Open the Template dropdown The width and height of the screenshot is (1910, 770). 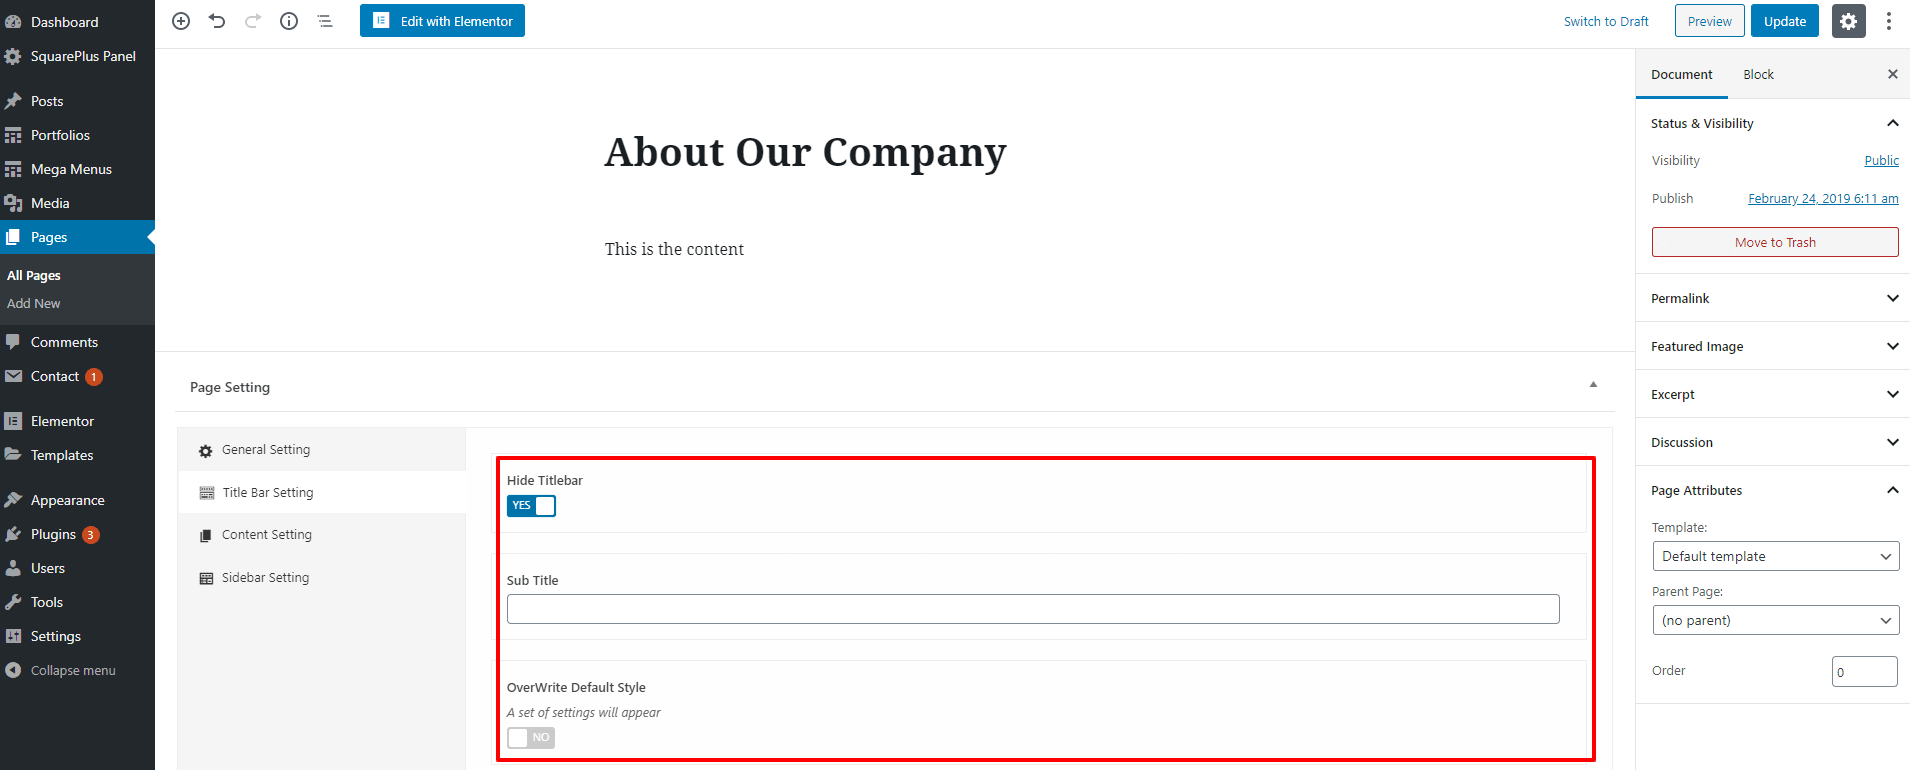pyautogui.click(x=1775, y=555)
